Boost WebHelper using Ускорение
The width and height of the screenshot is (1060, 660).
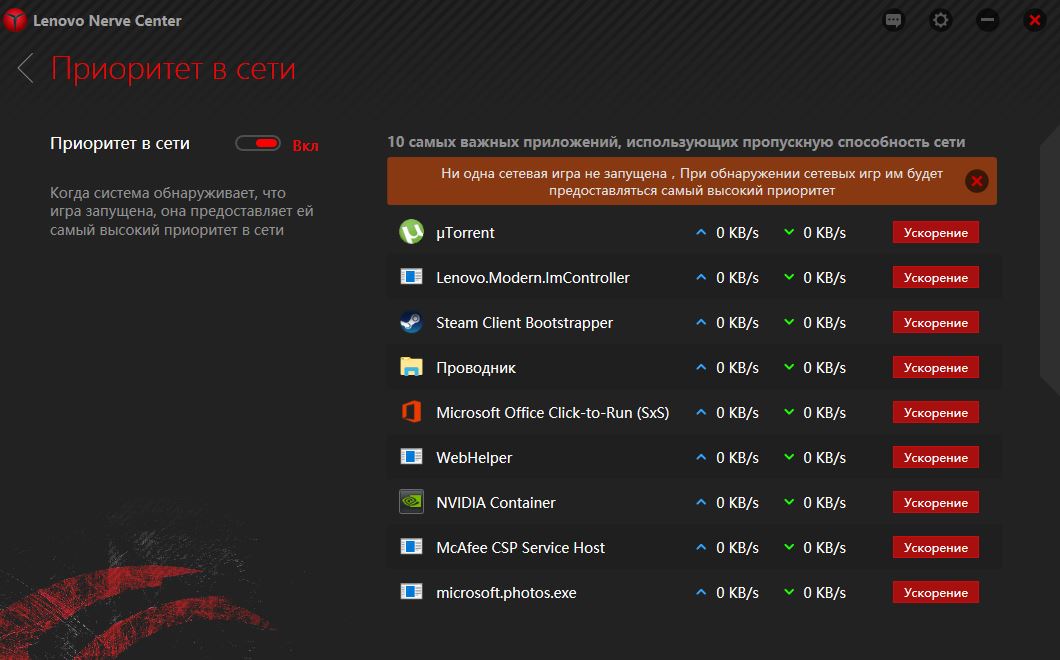pos(936,457)
